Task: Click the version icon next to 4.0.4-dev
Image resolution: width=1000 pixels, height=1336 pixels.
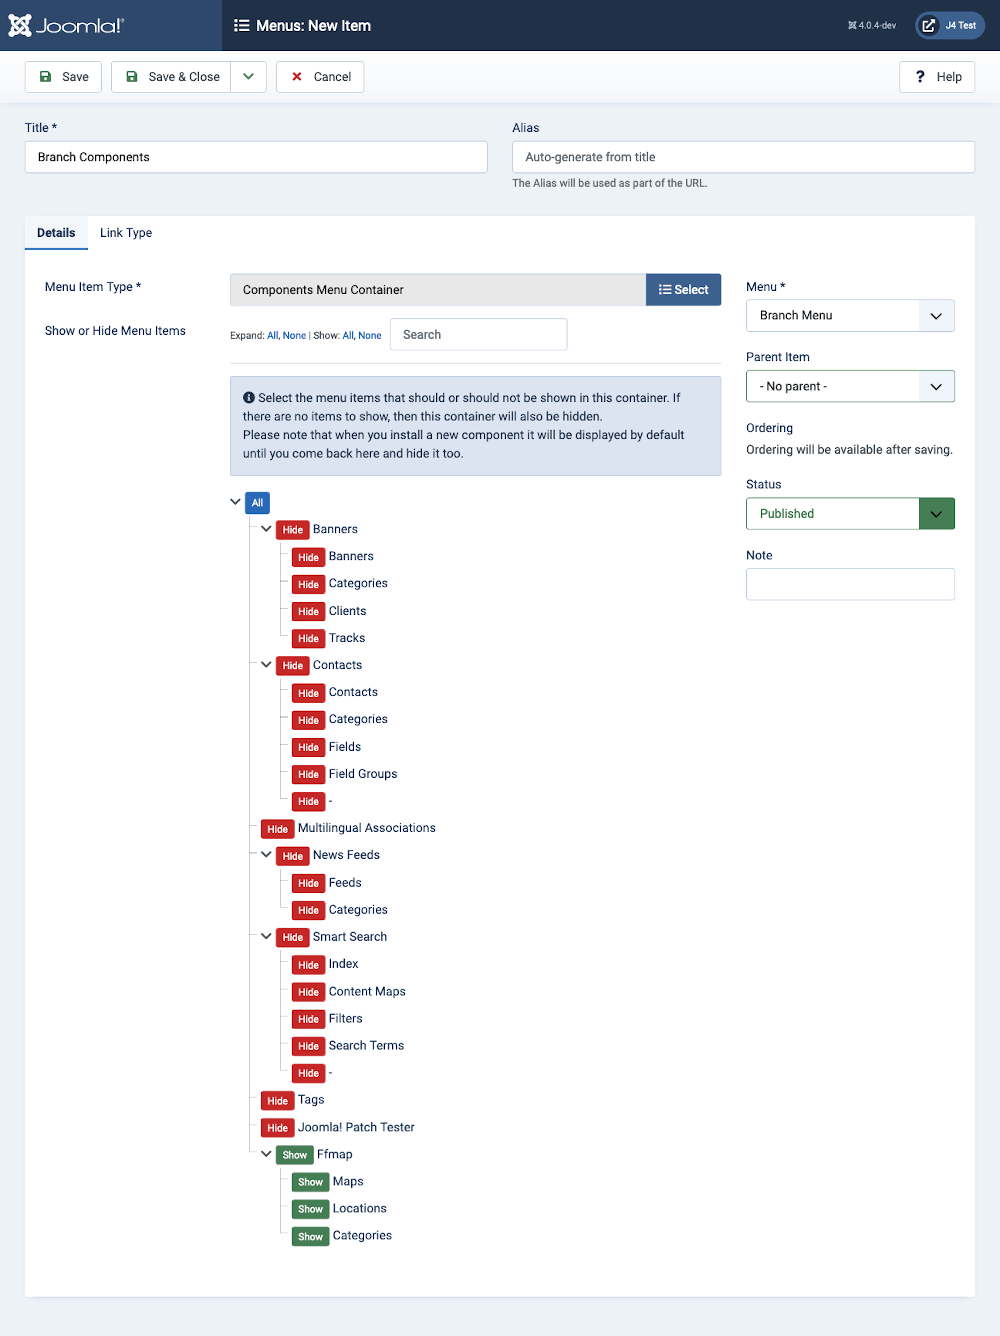Action: [x=852, y=25]
